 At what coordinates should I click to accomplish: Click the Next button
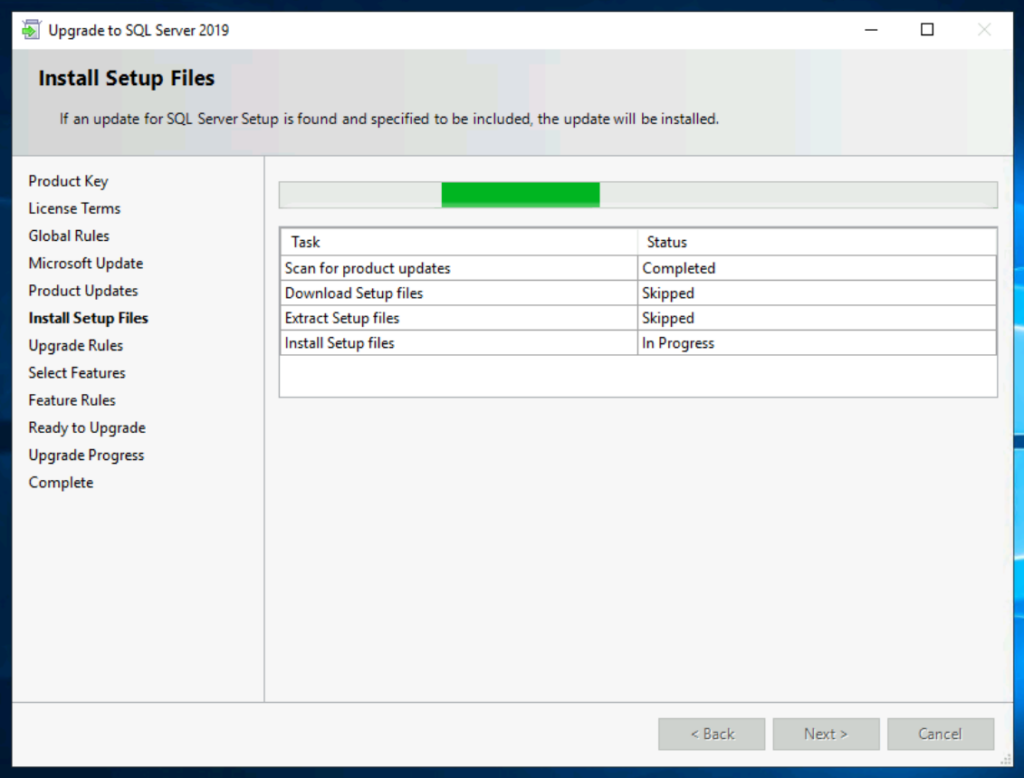click(826, 734)
